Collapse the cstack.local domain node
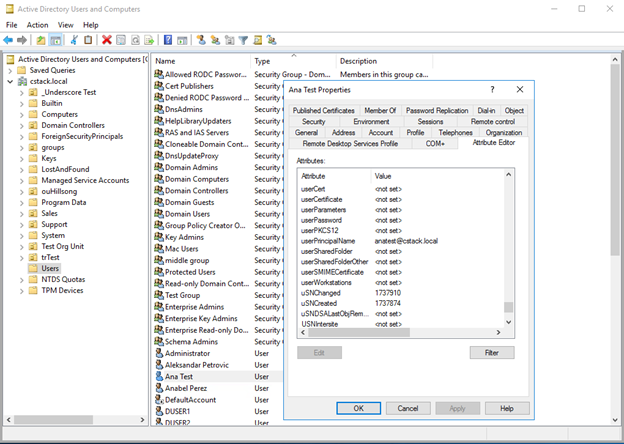Viewport: 624px width, 444px height. pos(10,82)
